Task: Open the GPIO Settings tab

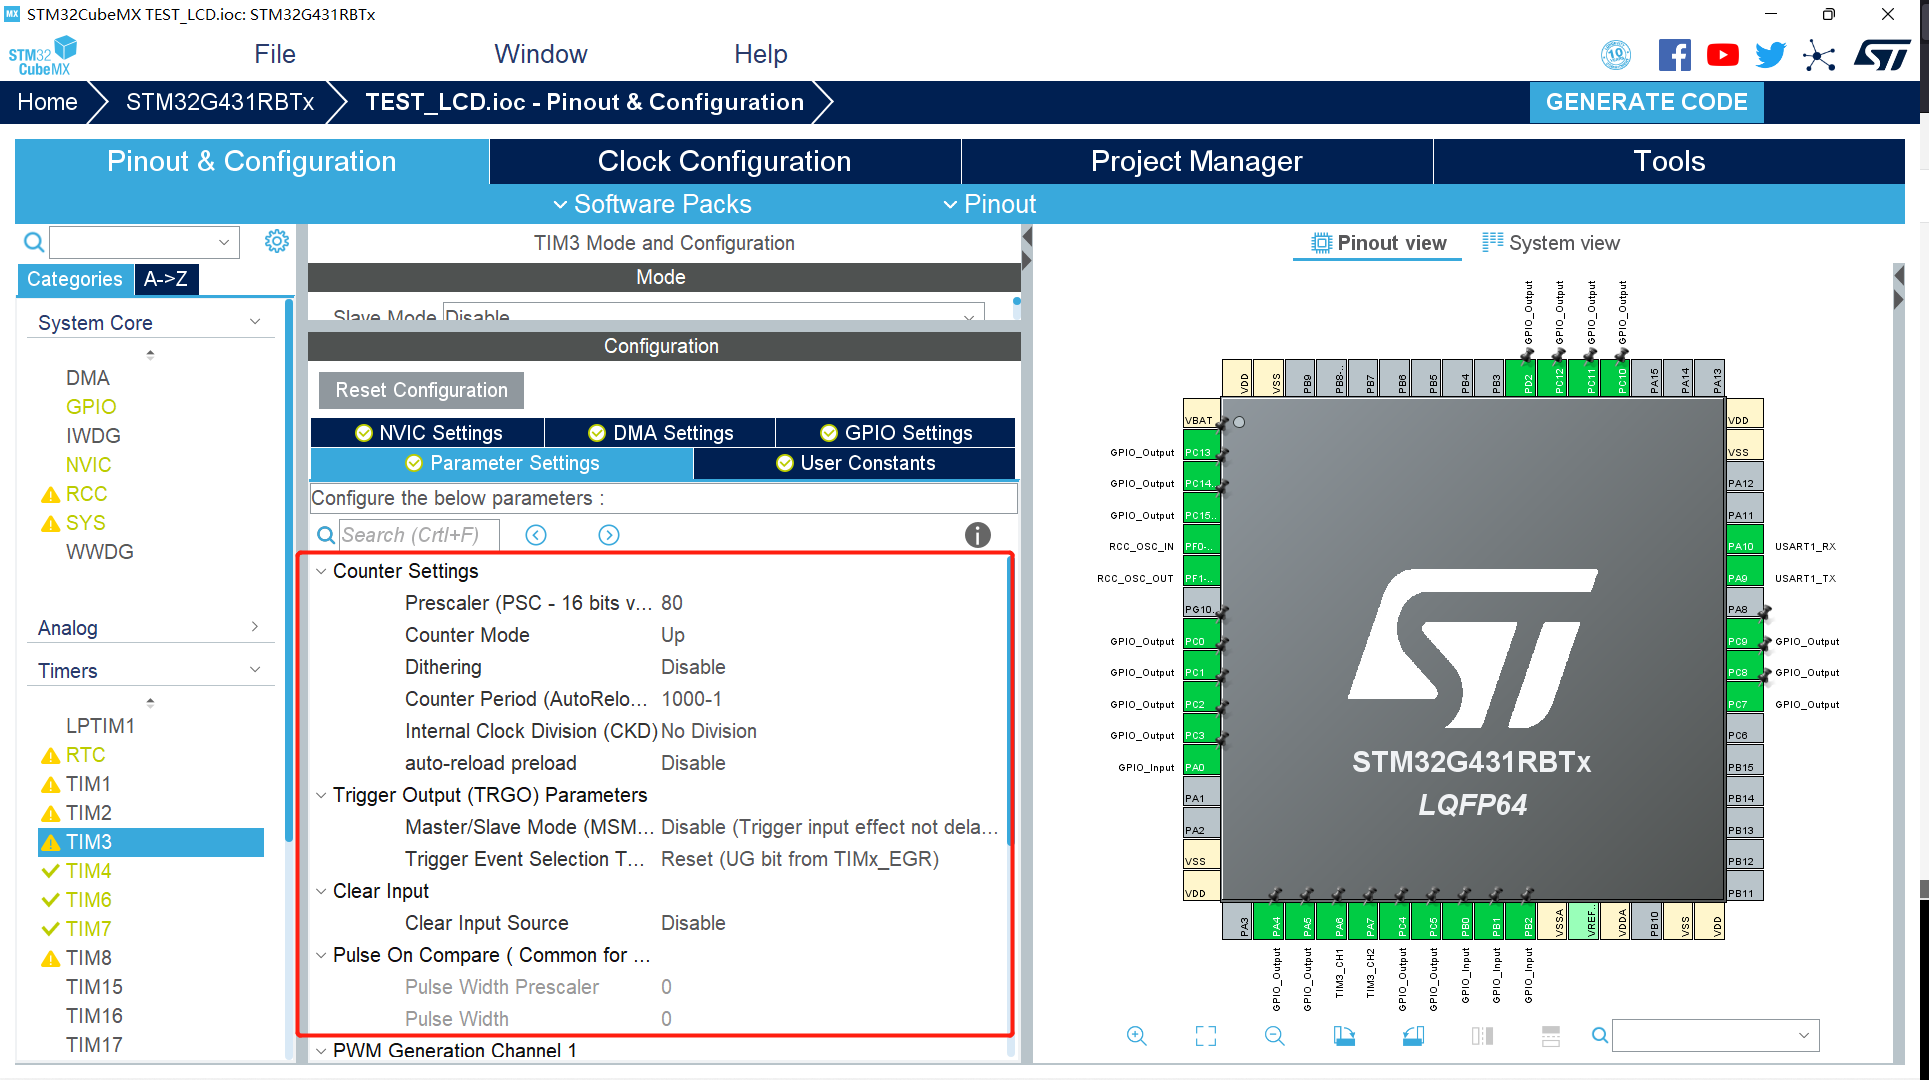Action: click(896, 433)
